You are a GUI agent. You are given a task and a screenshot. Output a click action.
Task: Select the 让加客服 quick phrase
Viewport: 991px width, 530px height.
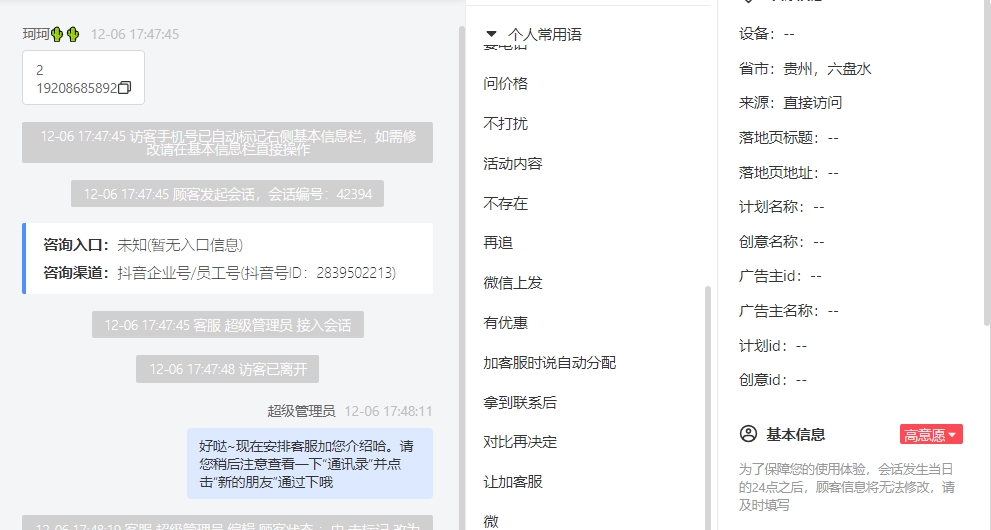(513, 481)
